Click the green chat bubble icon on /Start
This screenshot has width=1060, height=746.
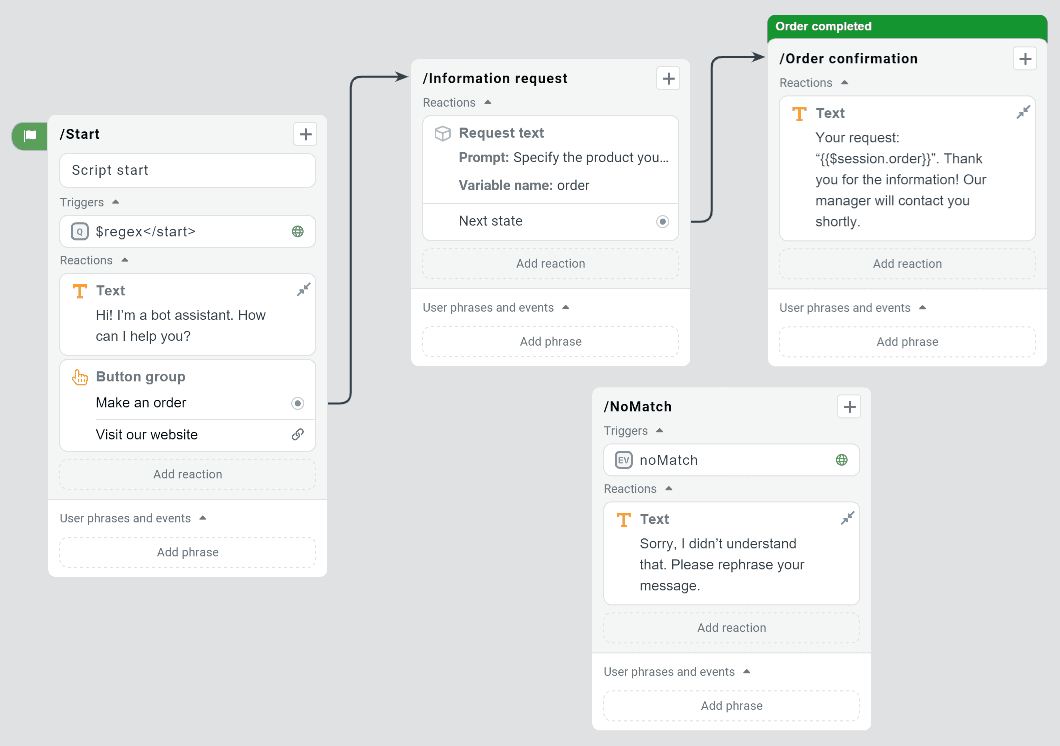(29, 134)
